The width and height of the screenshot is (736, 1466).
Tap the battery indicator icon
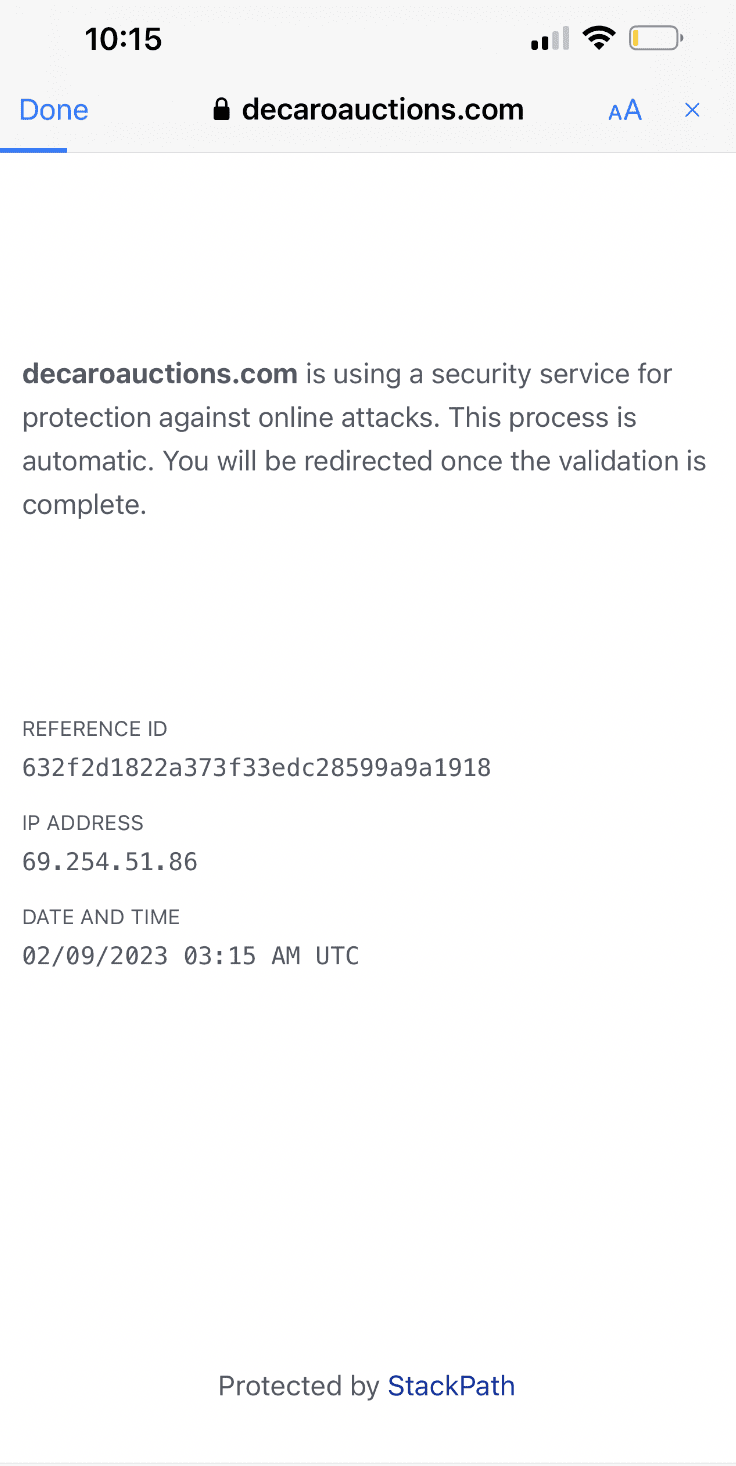(656, 39)
